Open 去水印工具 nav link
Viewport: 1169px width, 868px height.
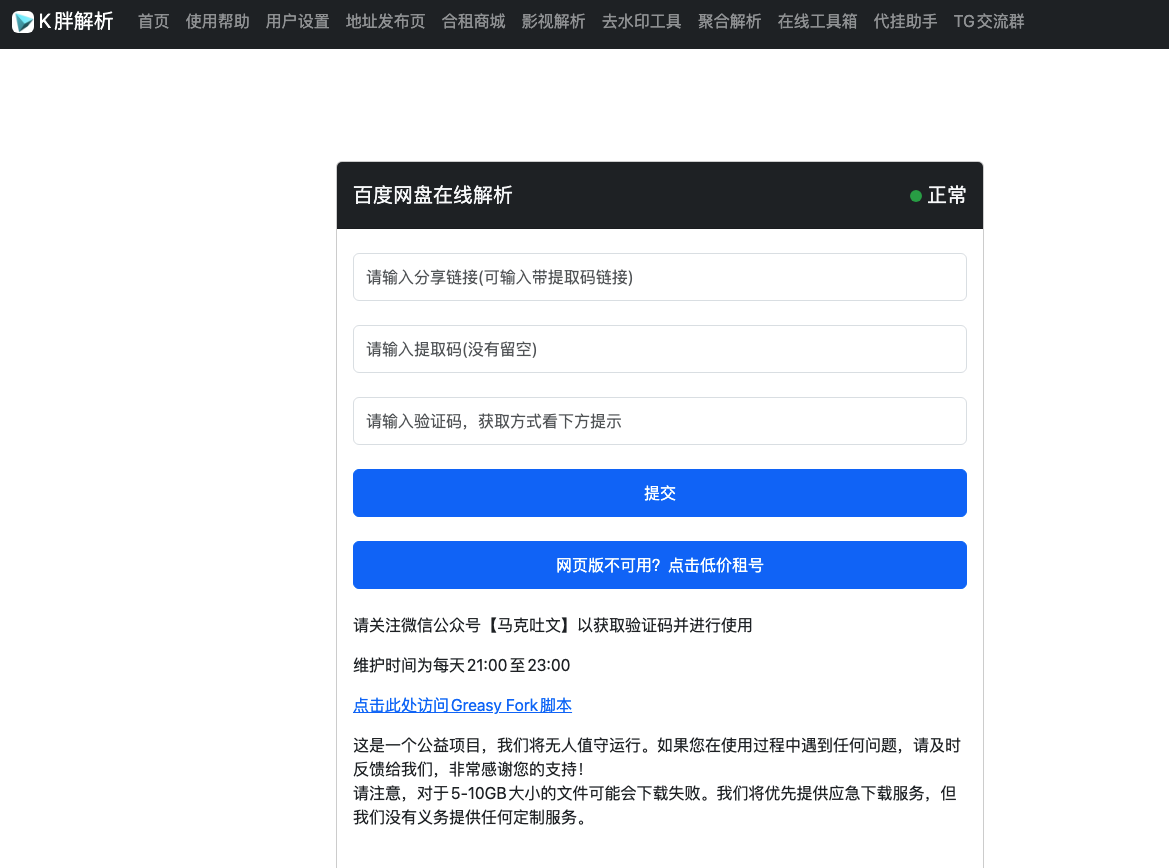641,22
